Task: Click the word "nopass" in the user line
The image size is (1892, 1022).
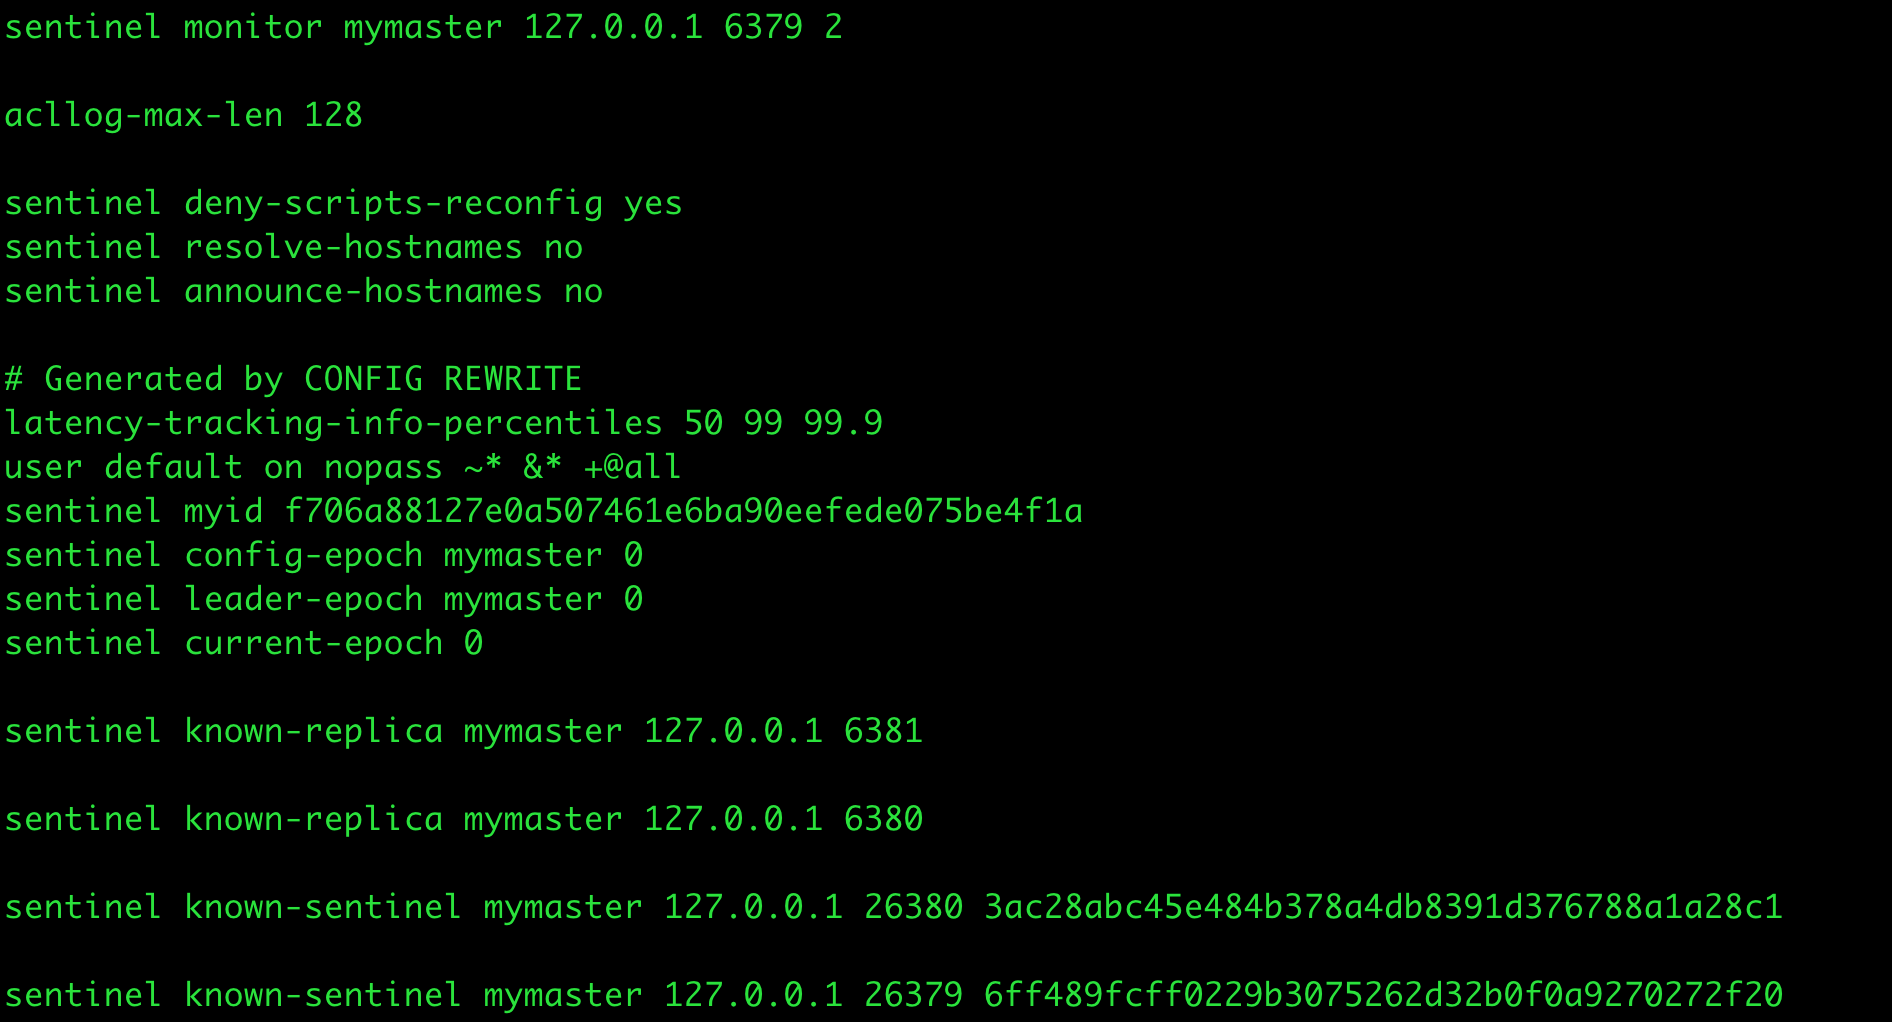Action: 383,467
